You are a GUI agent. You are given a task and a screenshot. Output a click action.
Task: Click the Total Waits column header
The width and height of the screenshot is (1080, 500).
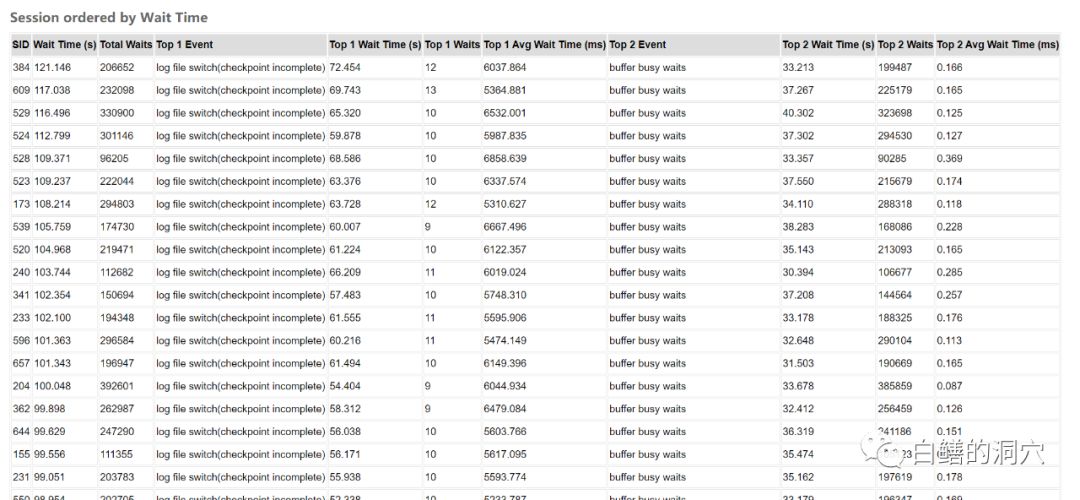pyautogui.click(x=126, y=45)
